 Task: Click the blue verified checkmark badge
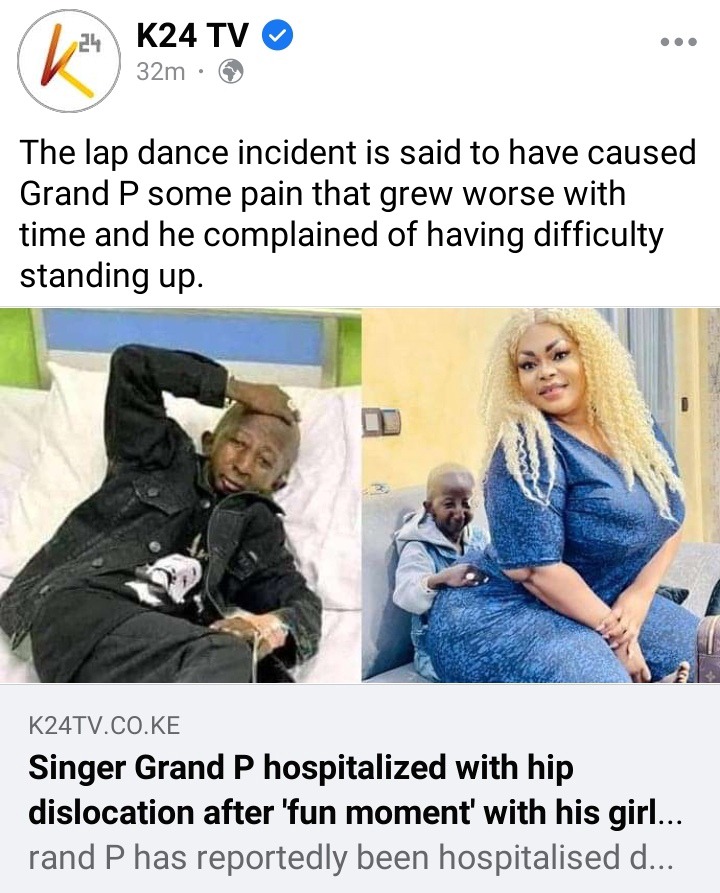[277, 36]
